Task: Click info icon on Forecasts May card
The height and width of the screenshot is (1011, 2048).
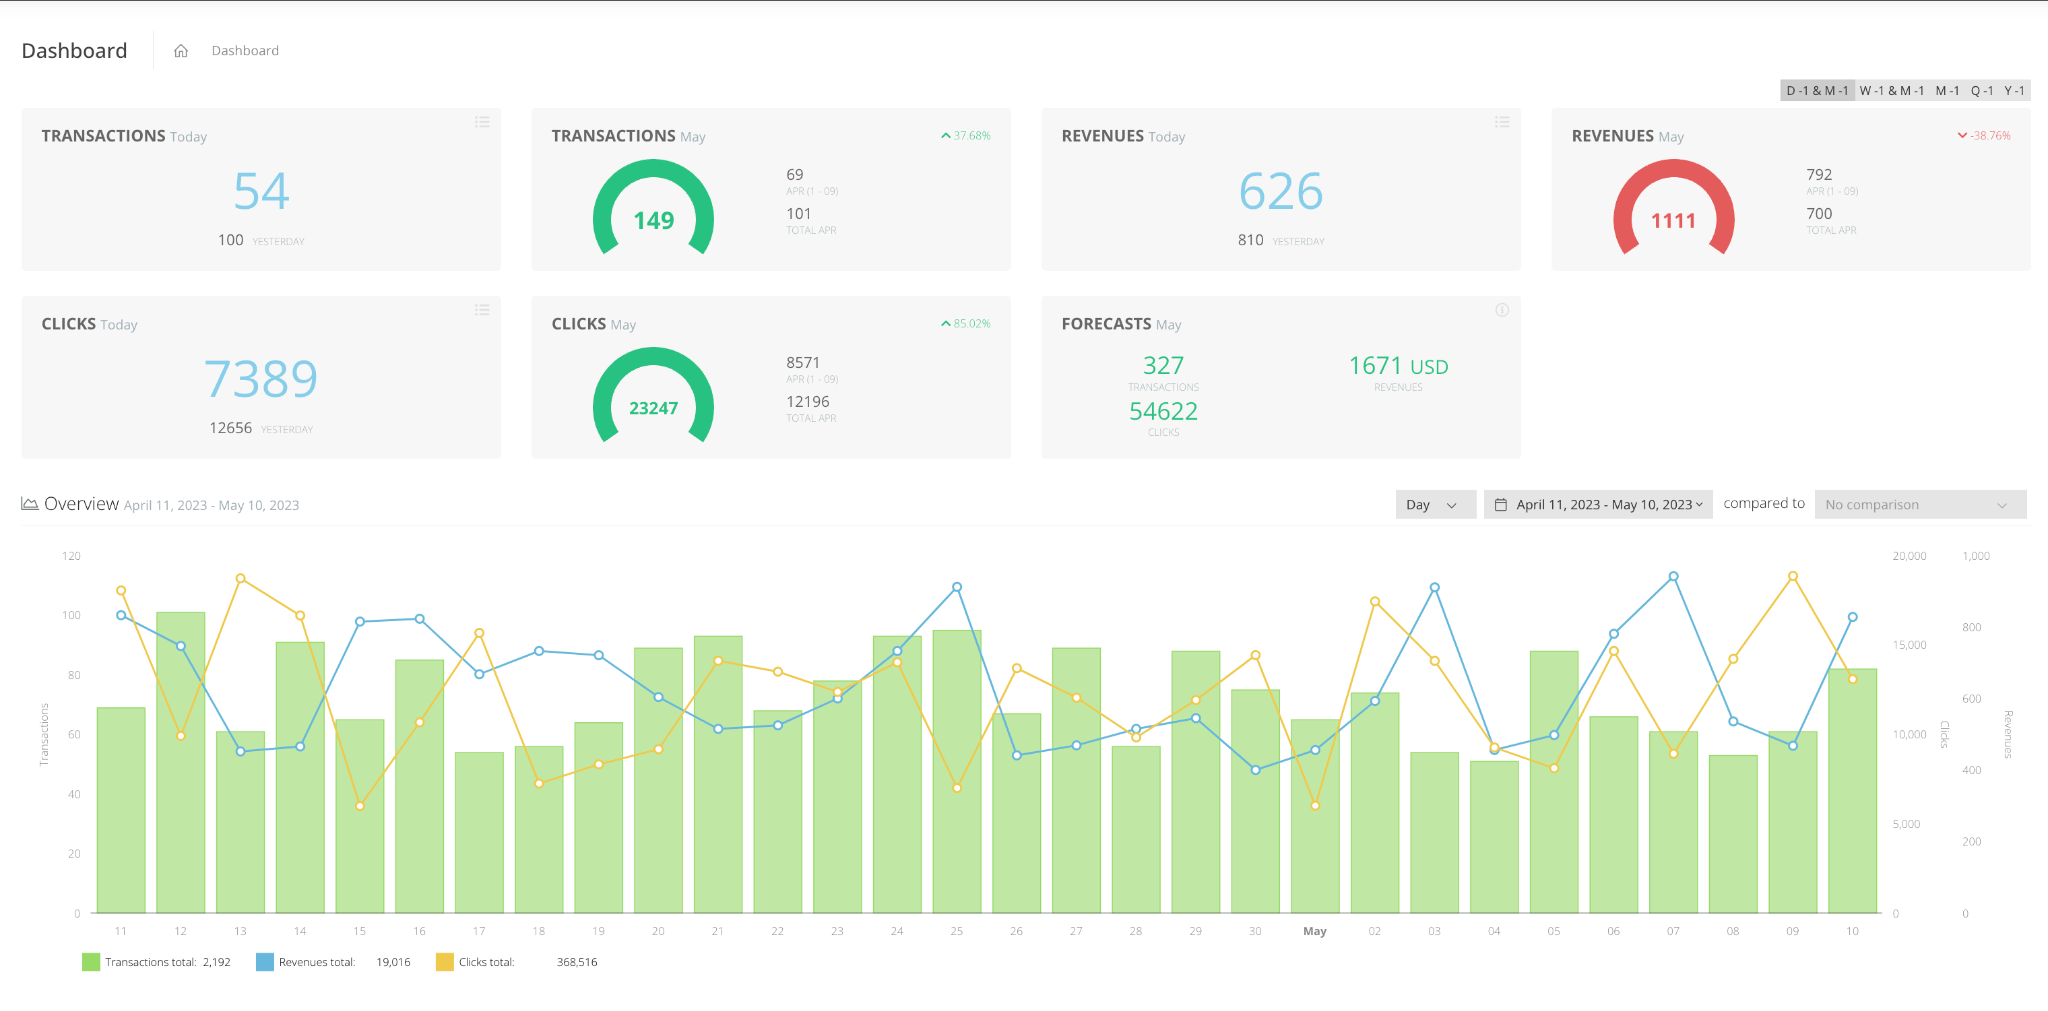Action: click(x=1502, y=310)
